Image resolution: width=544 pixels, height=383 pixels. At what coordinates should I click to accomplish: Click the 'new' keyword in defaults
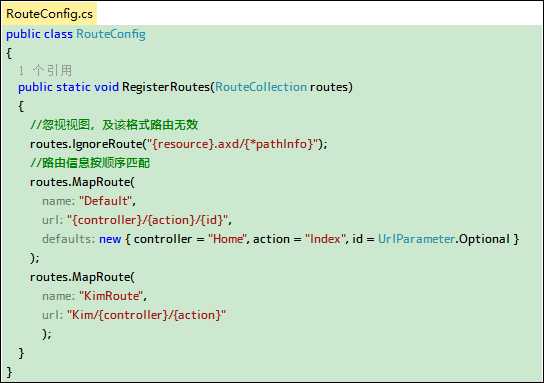pos(110,239)
